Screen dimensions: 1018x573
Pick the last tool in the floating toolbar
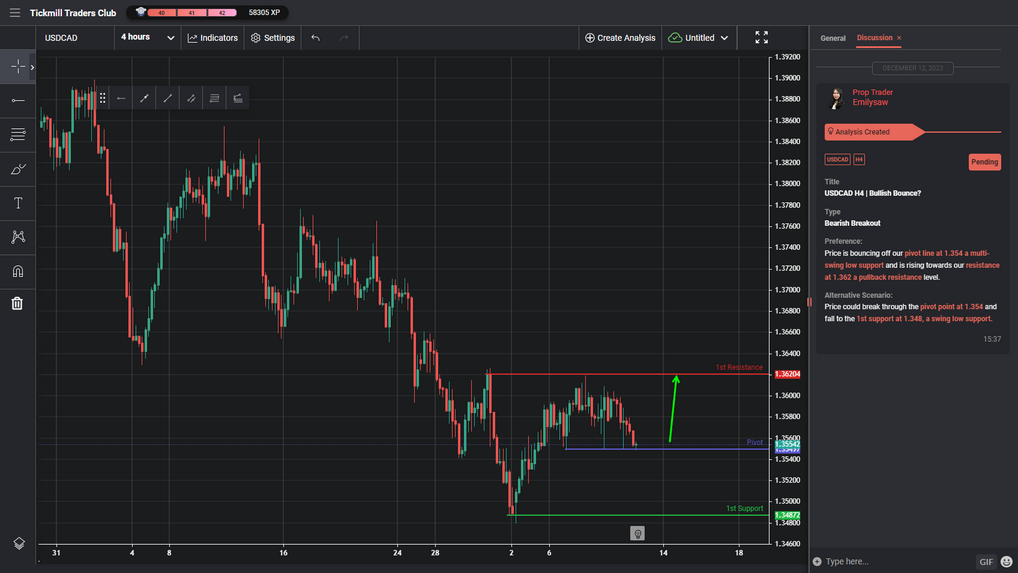pos(238,98)
